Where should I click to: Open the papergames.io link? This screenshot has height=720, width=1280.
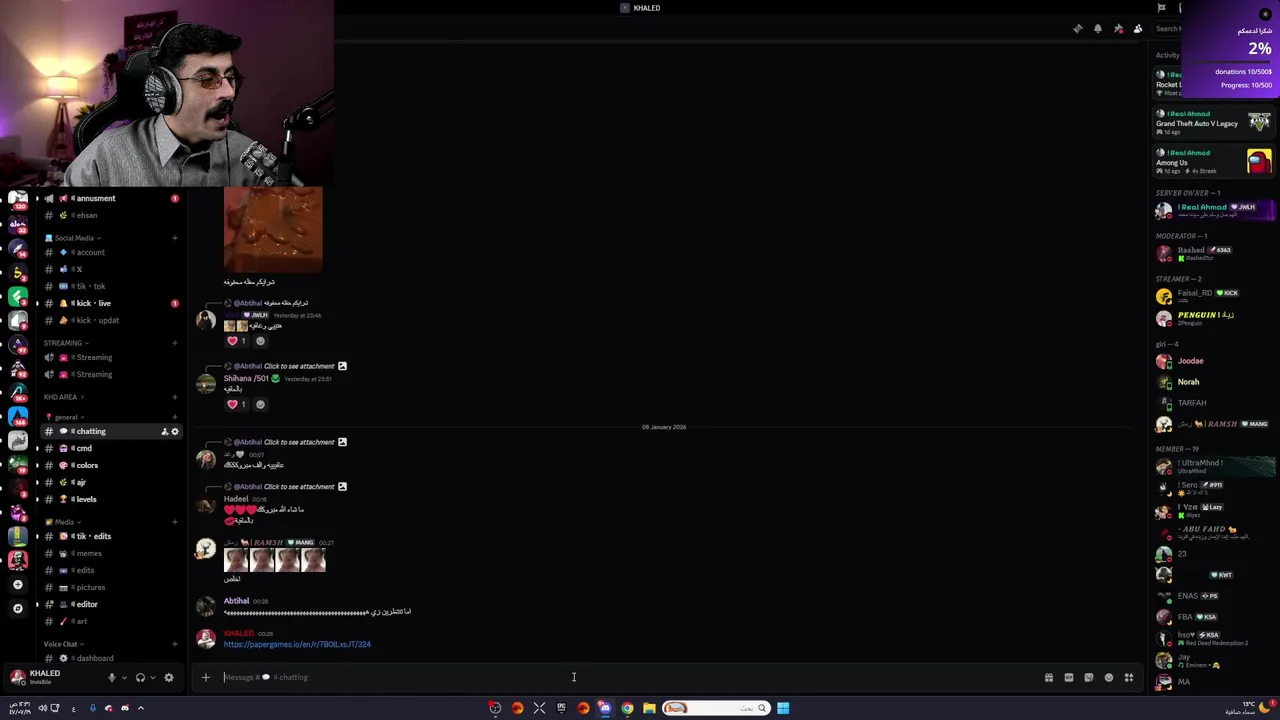pyautogui.click(x=297, y=644)
